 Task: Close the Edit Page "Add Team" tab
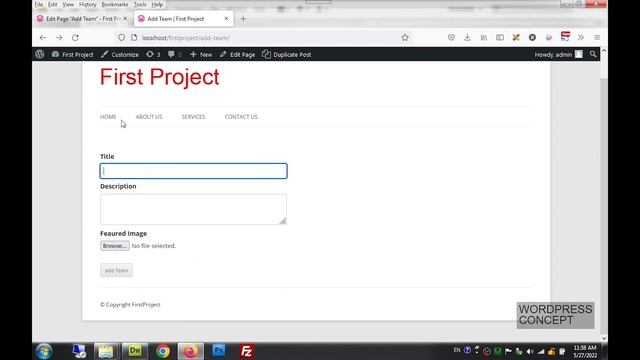[x=125, y=19]
